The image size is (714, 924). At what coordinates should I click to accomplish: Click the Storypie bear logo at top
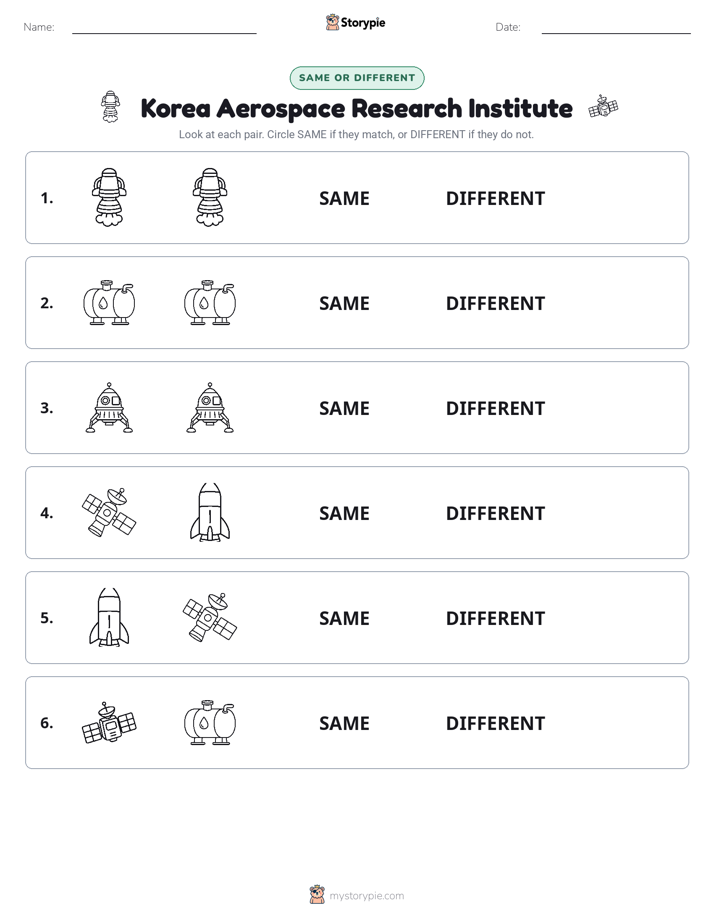[x=332, y=22]
